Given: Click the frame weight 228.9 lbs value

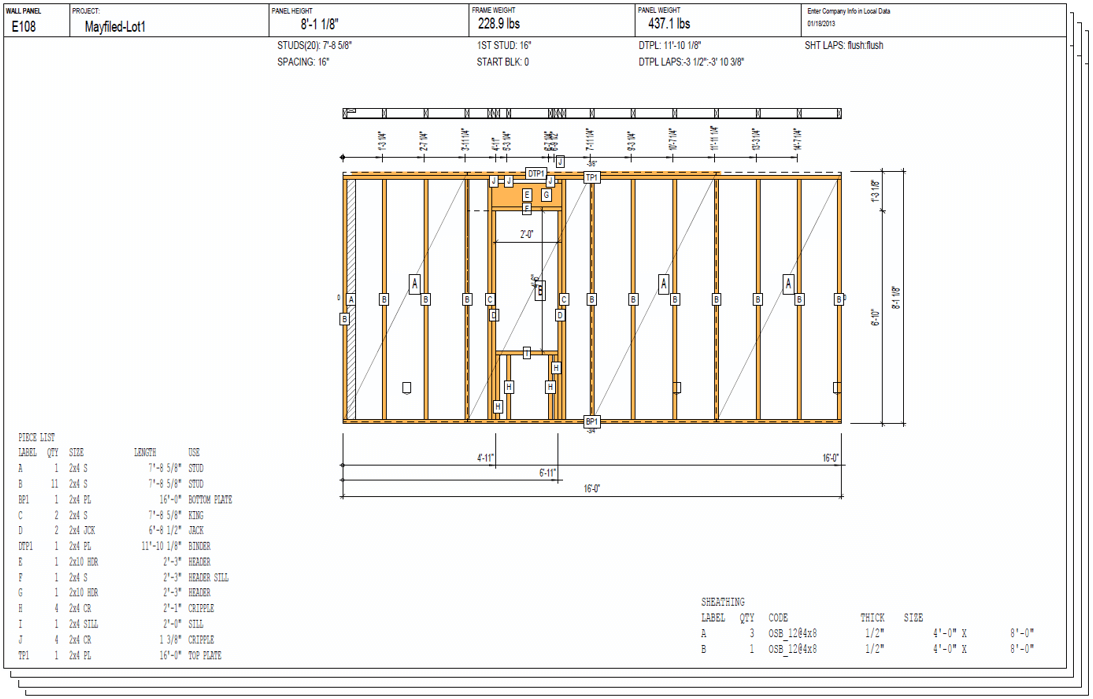Looking at the screenshot, I should [x=499, y=24].
